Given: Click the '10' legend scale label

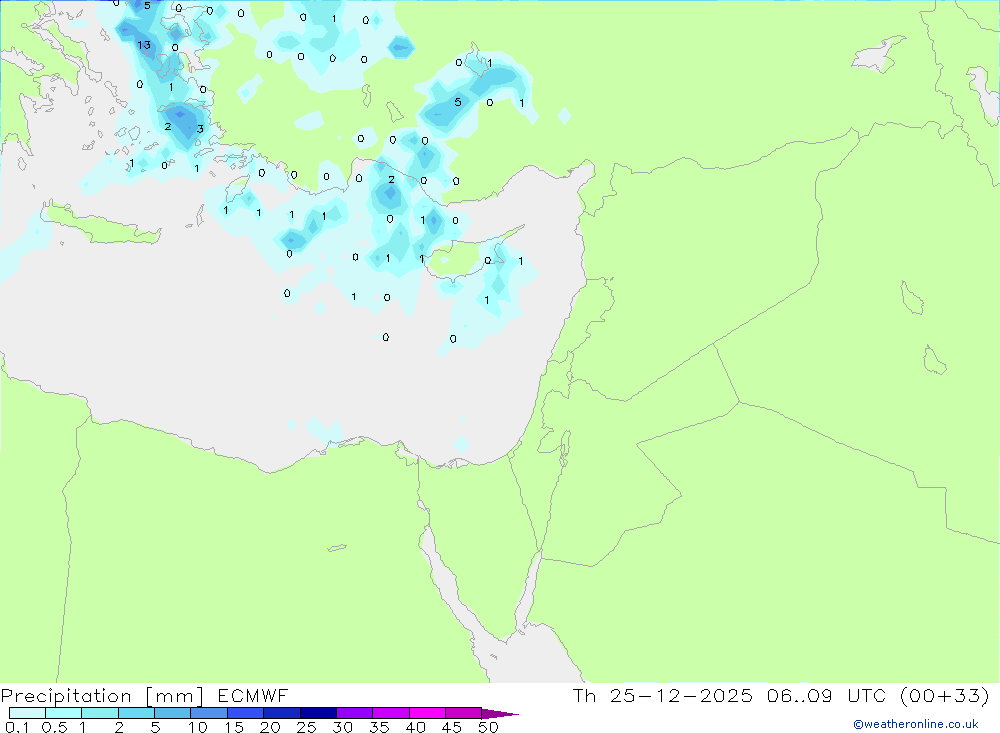Looking at the screenshot, I should (x=198, y=727).
